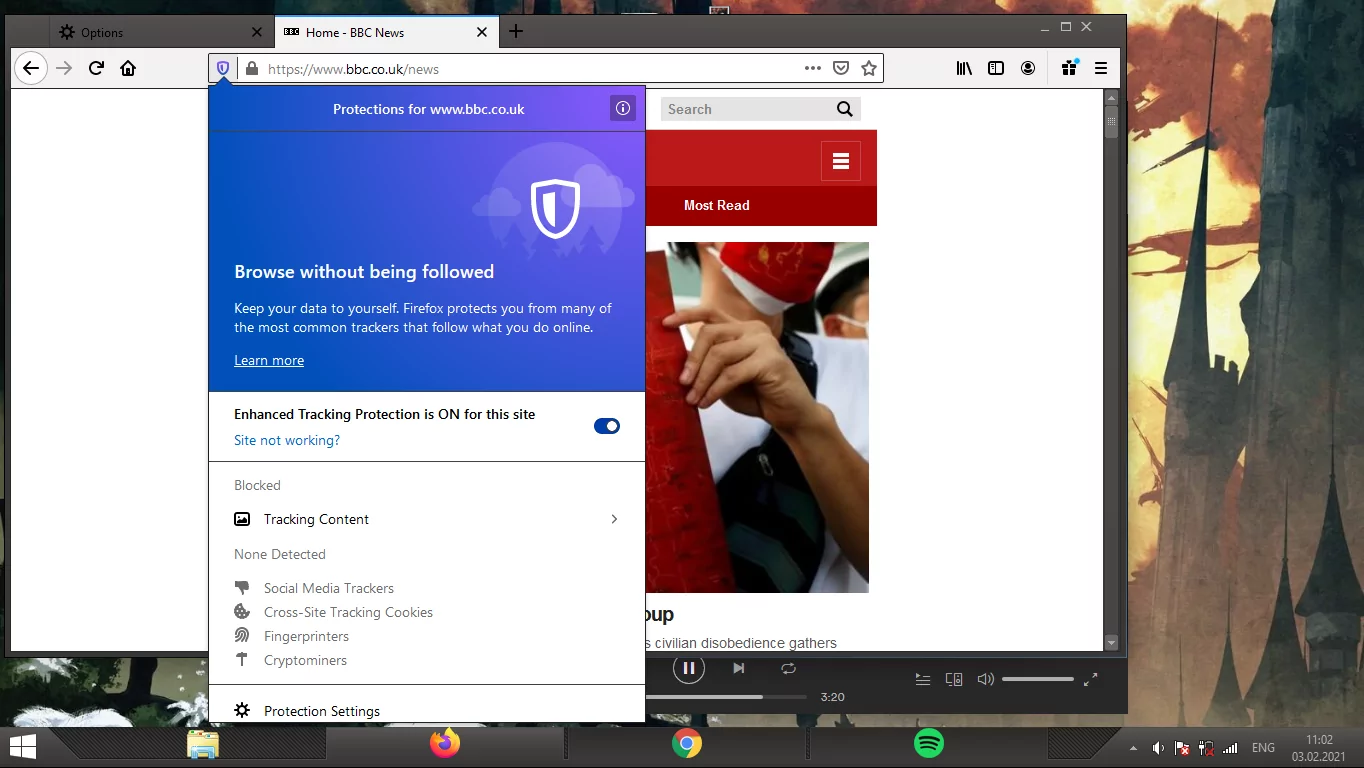
Task: Click the Cryptominers entry
Action: click(305, 660)
